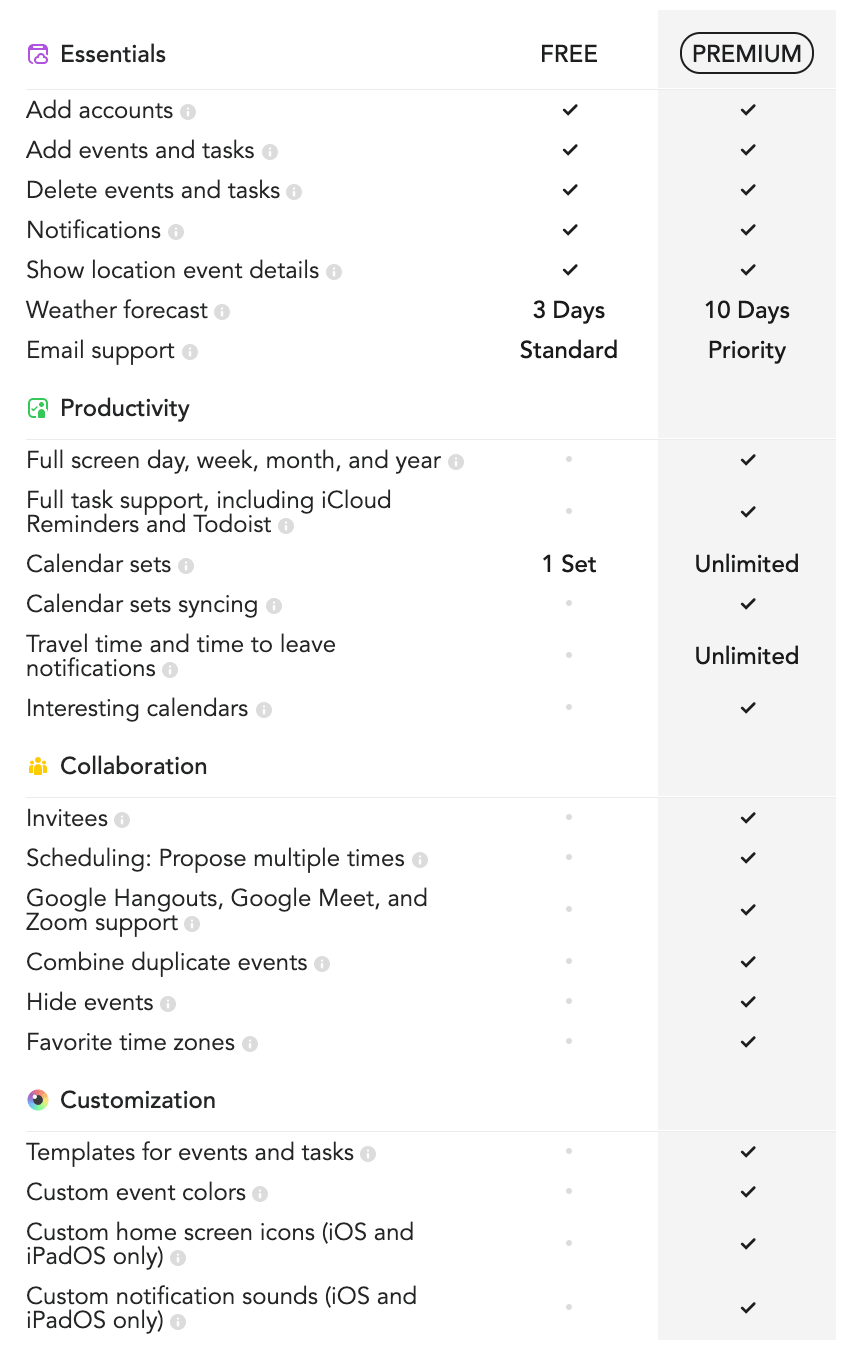
Task: Click info icon next to Hide events
Action: pos(168,1003)
